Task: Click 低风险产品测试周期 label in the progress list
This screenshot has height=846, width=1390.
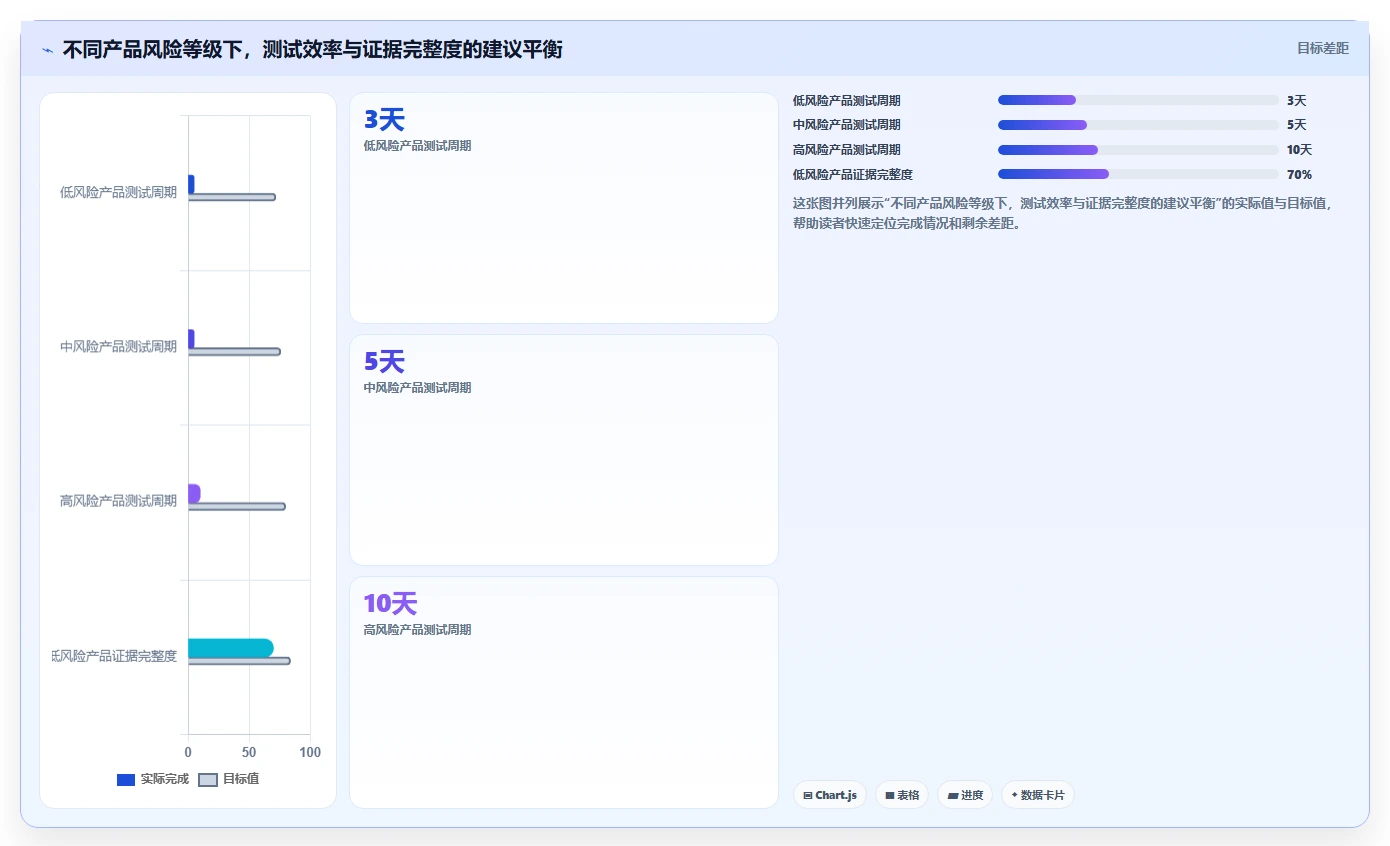Action: [847, 101]
